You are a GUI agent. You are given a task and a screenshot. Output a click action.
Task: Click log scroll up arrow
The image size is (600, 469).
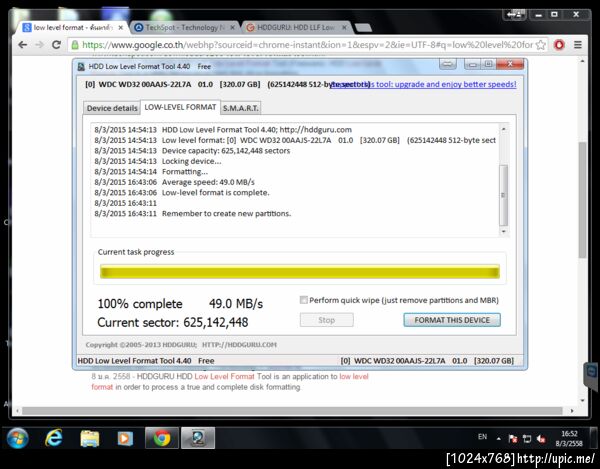[x=504, y=129]
